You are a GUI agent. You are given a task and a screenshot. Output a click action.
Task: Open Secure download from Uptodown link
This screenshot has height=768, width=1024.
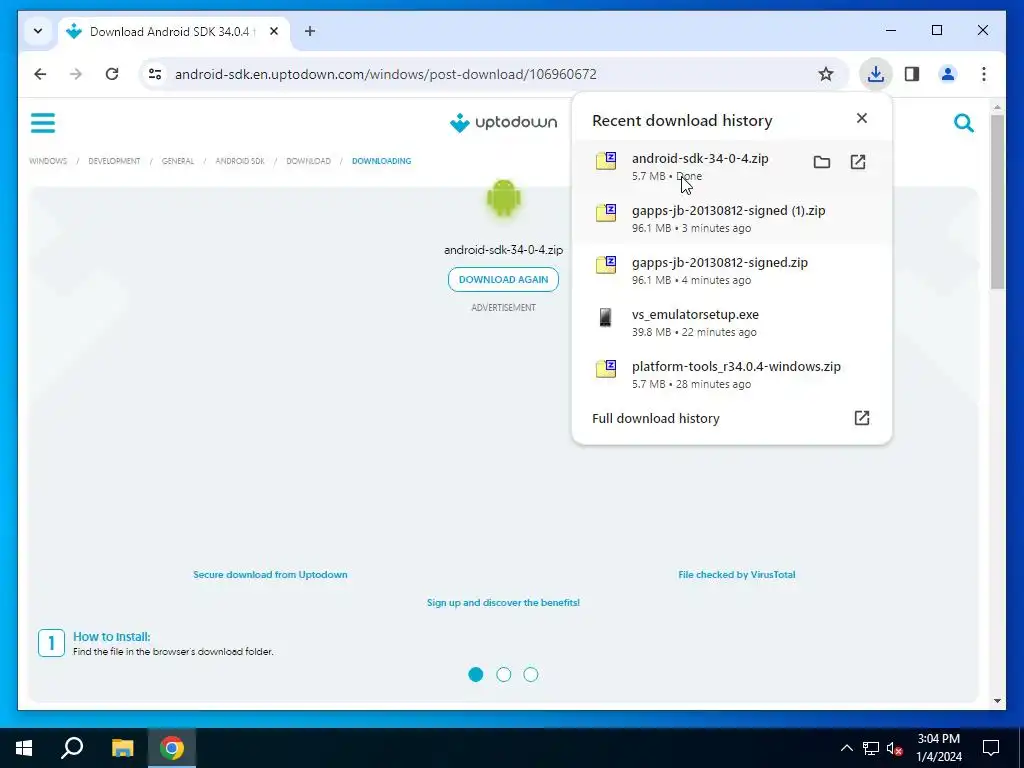270,575
